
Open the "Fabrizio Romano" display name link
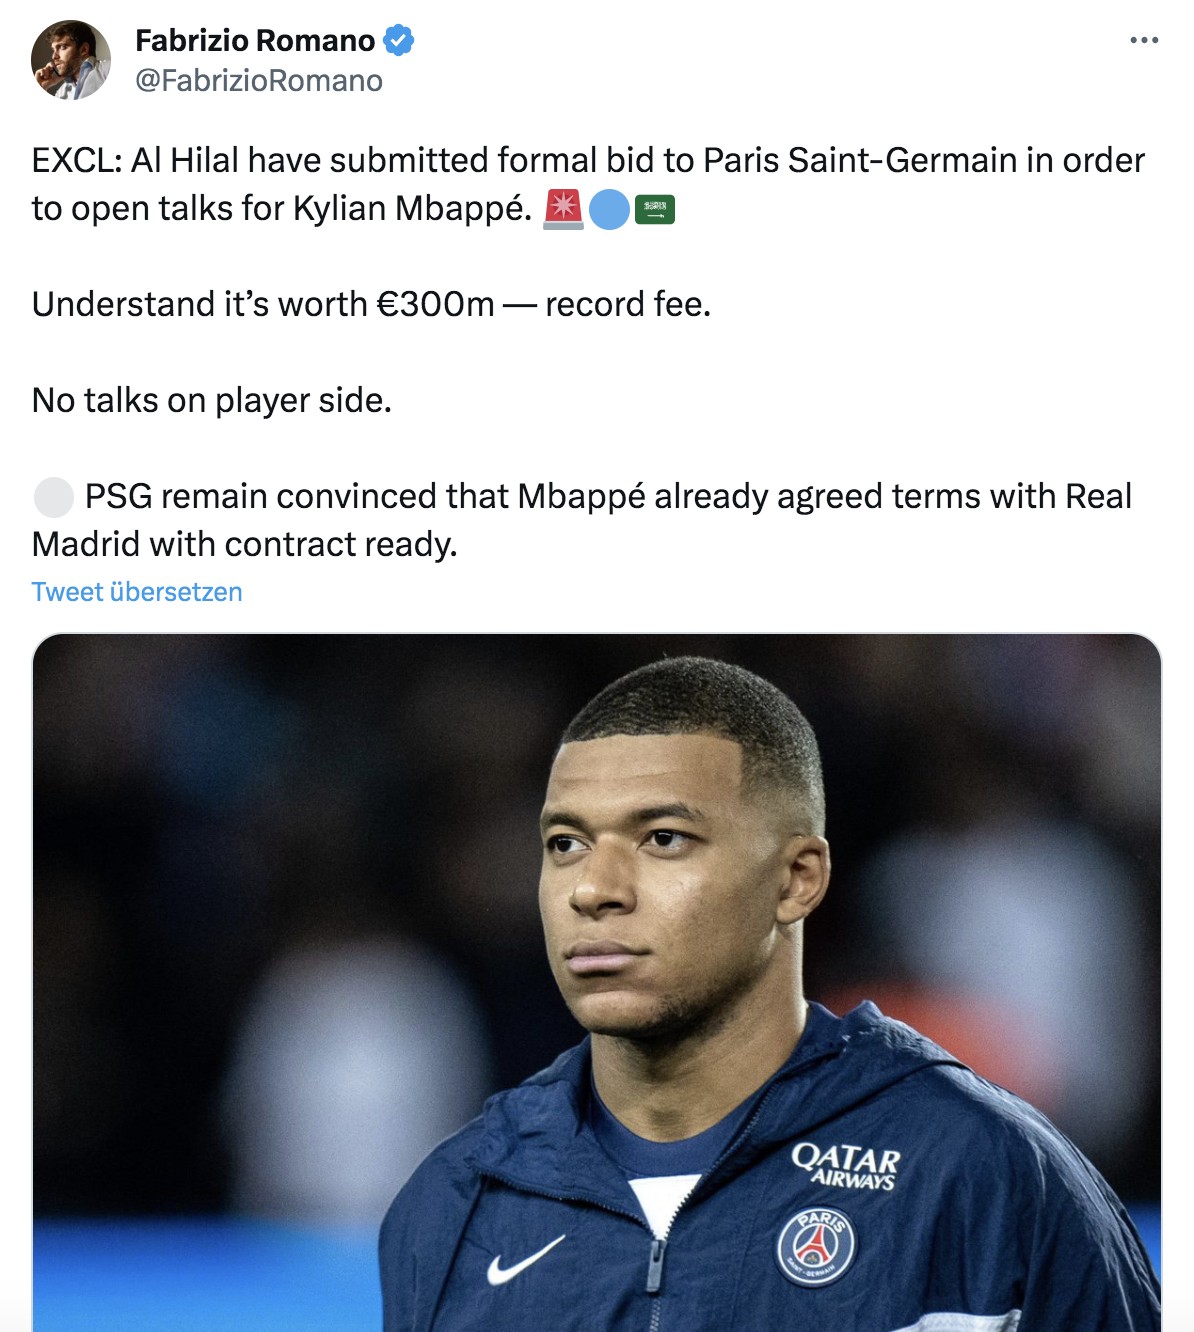255,41
